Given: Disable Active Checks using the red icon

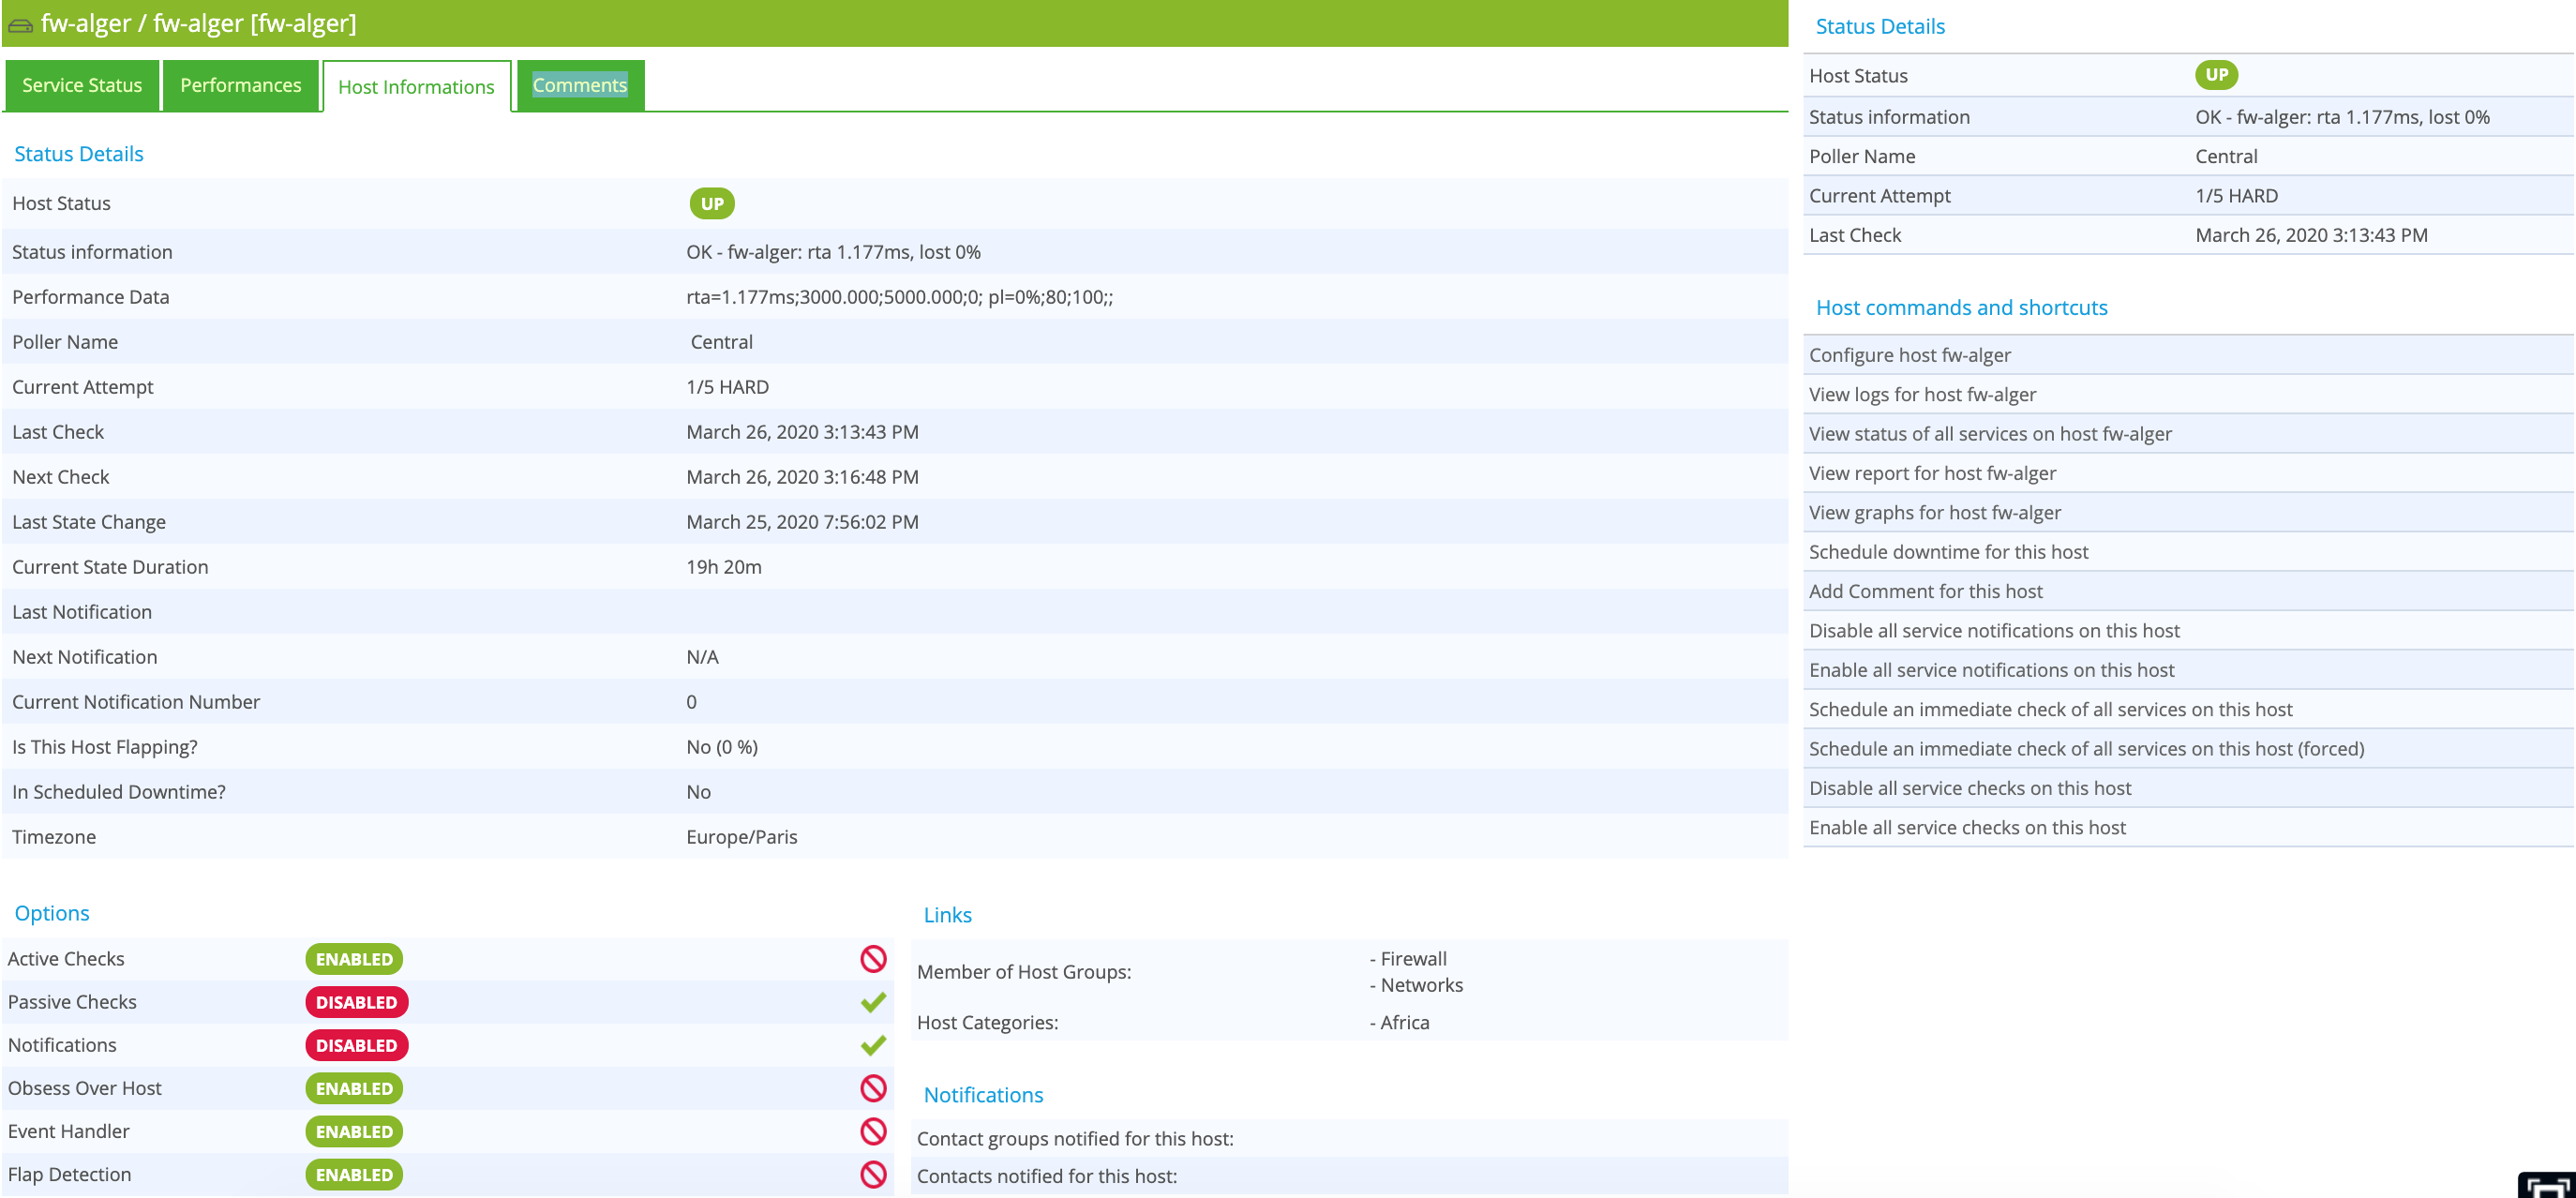Looking at the screenshot, I should click(x=873, y=959).
